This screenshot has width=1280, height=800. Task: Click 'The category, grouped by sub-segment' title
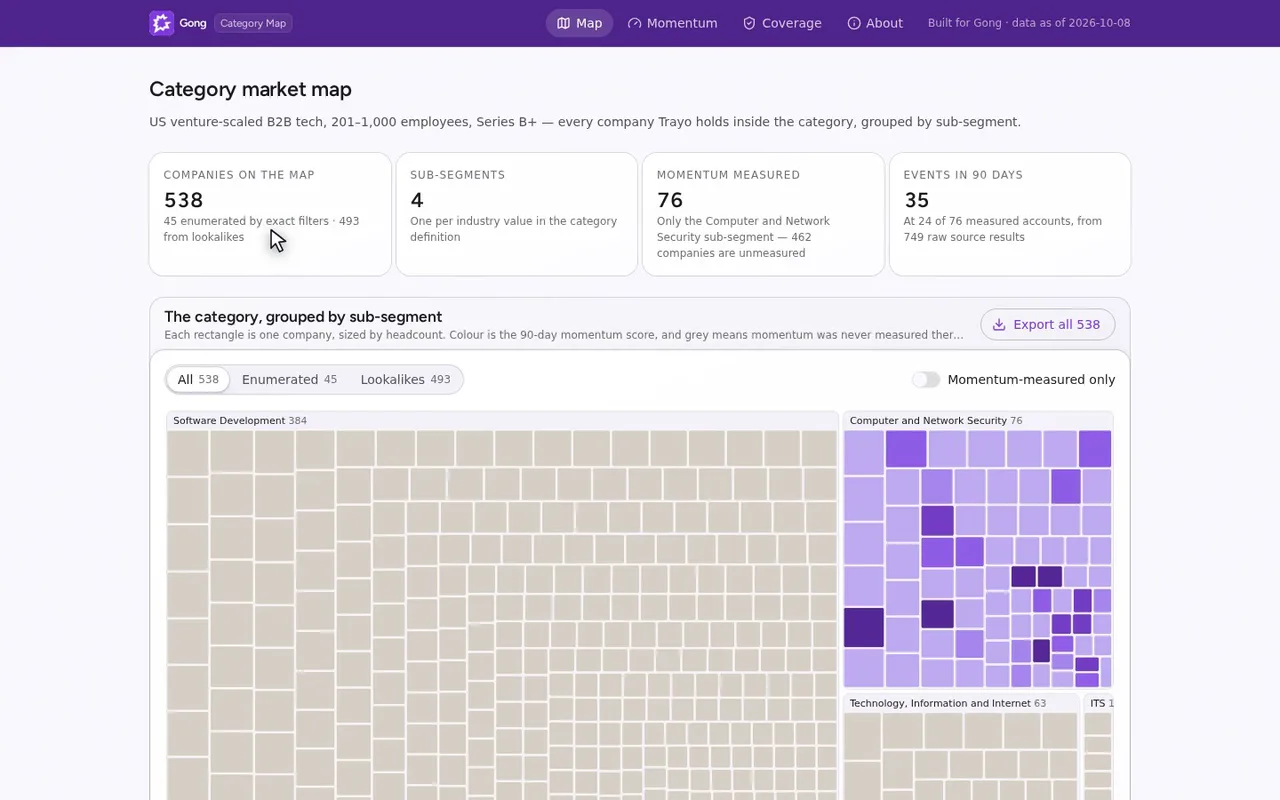pos(303,317)
